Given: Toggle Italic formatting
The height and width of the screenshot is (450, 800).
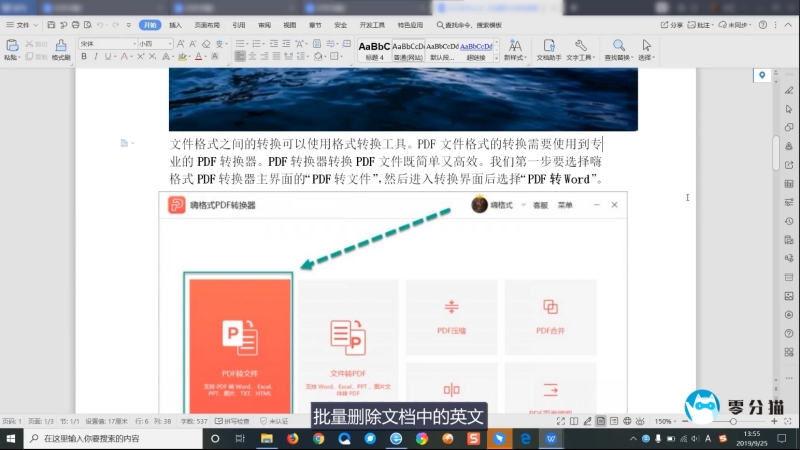Looking at the screenshot, I should (x=97, y=57).
